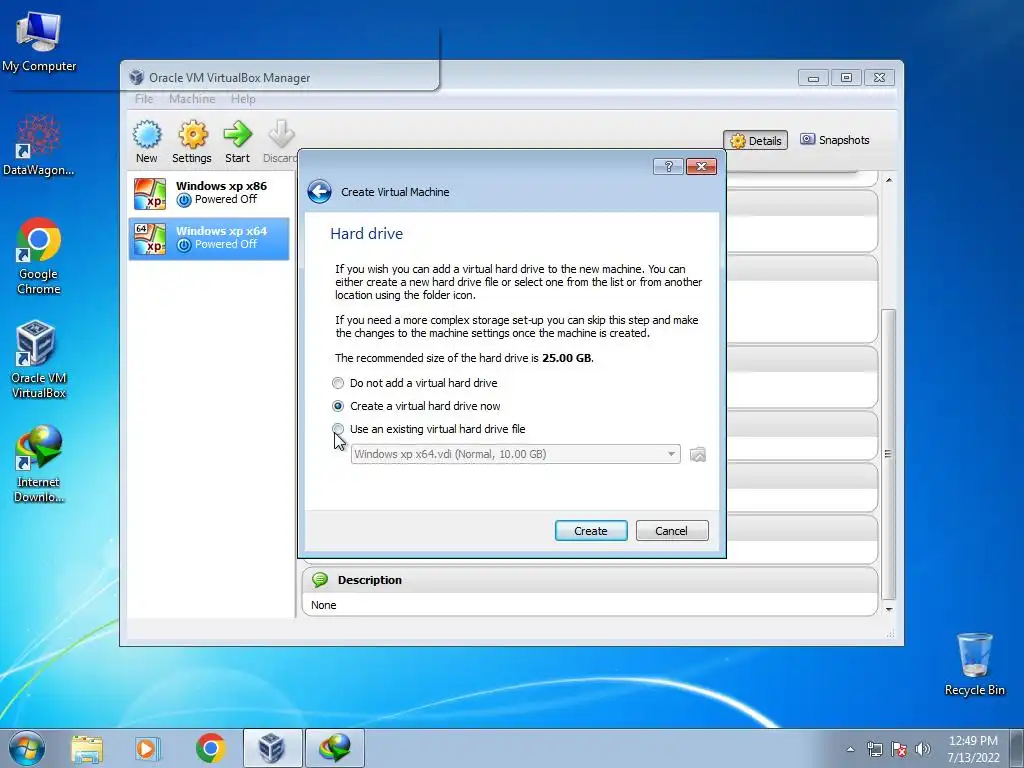Click Internet Download Manager taskbar button
This screenshot has width=1024, height=768.
(x=336, y=748)
